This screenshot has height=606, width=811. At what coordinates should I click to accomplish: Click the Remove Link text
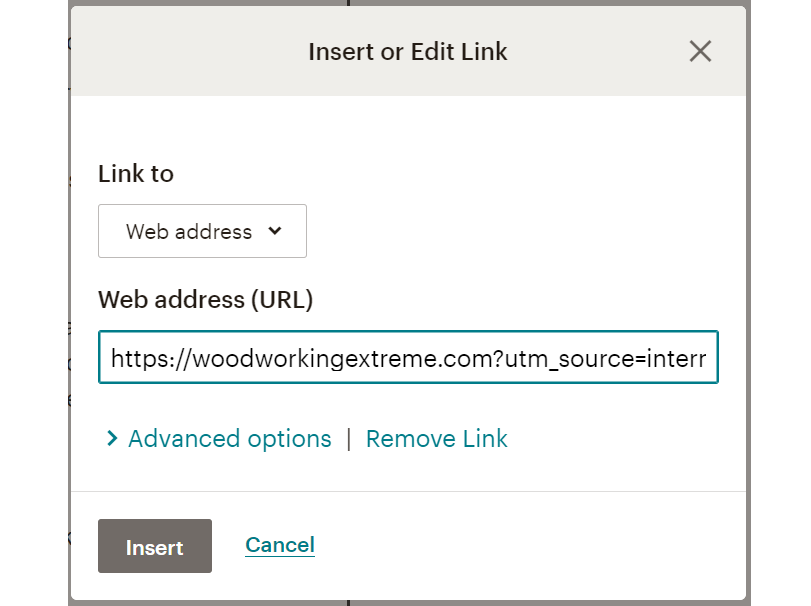pos(436,439)
